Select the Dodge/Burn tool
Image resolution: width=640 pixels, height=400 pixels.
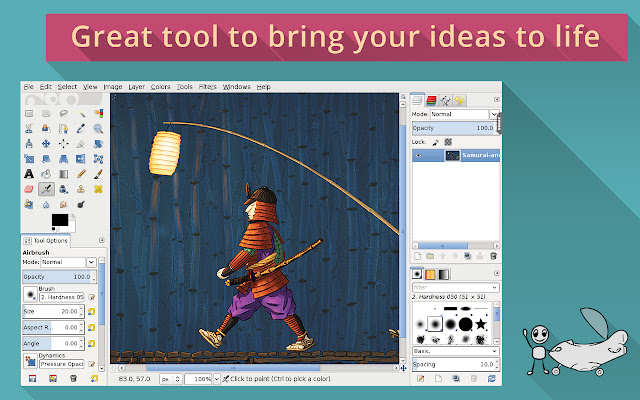tap(81, 204)
